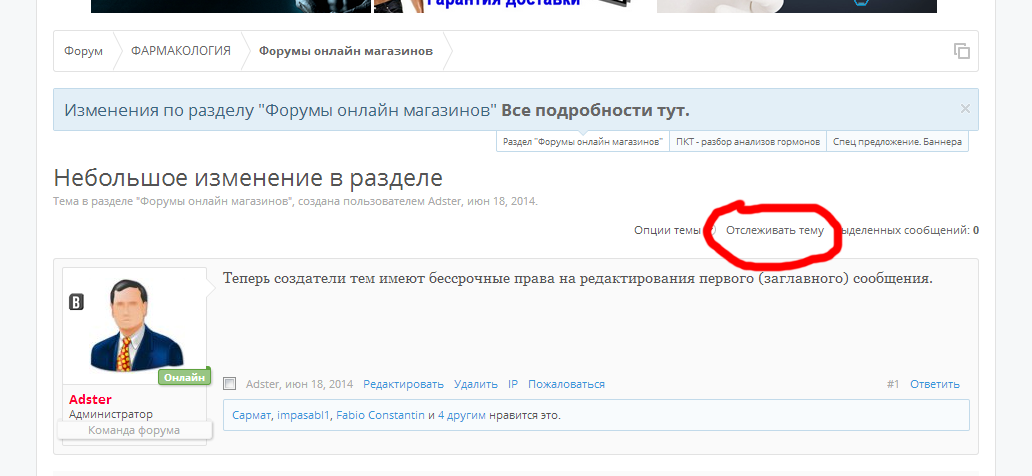Image resolution: width=1032 pixels, height=476 pixels.
Task: Dismiss the notice with the X icon
Action: coord(964,109)
